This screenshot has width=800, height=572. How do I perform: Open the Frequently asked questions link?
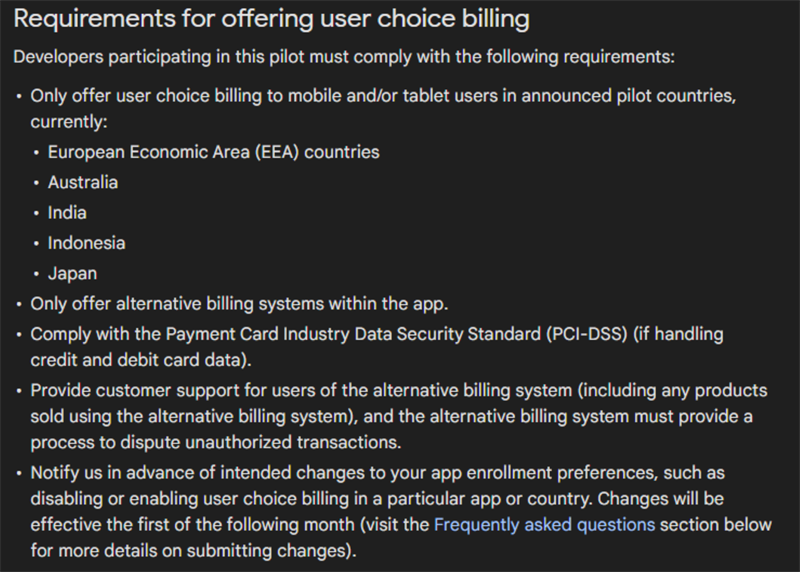coord(544,524)
